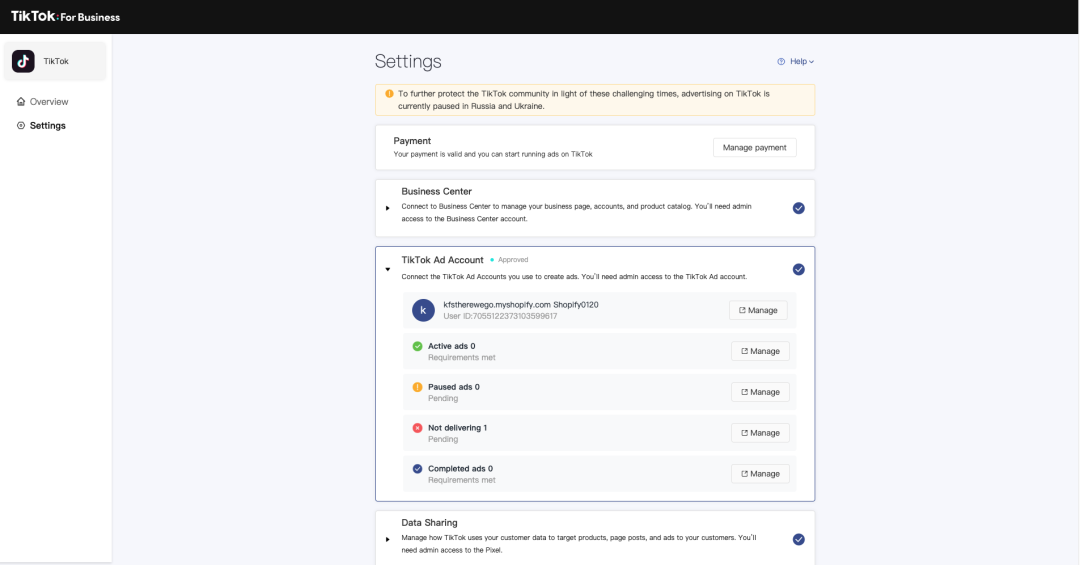Click the TikTok app icon in sidebar
1080x565 pixels.
(23, 61)
